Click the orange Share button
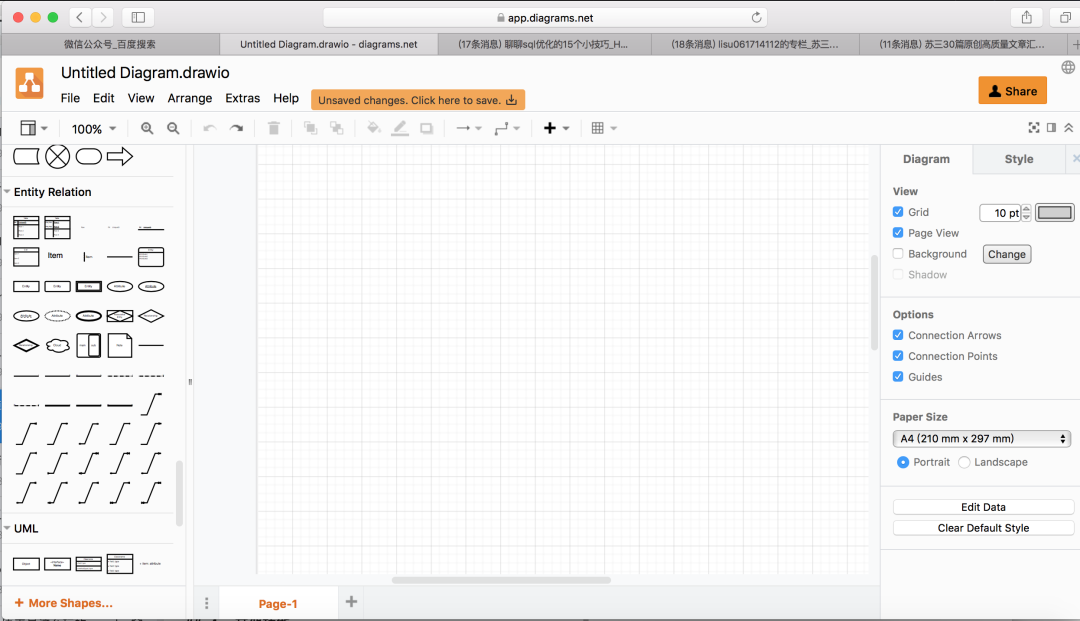The width and height of the screenshot is (1080, 621). tap(1012, 91)
